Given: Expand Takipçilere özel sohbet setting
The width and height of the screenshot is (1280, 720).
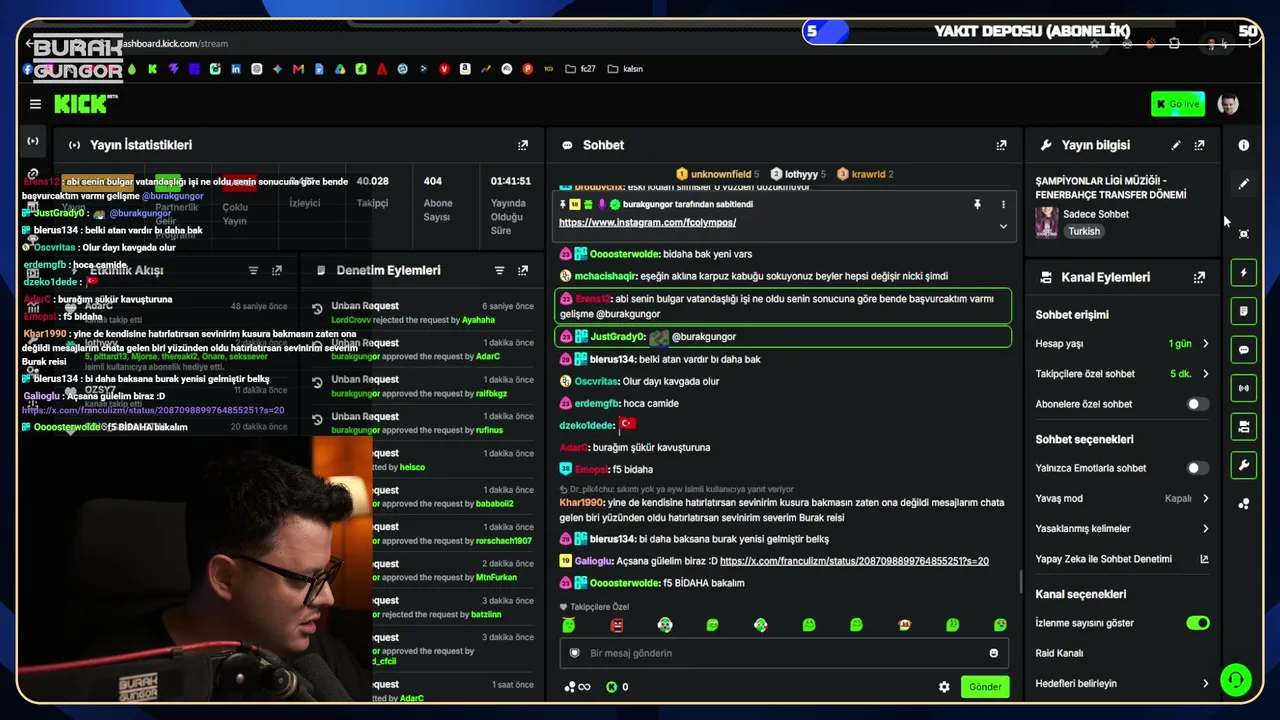Looking at the screenshot, I should click(x=1122, y=374).
